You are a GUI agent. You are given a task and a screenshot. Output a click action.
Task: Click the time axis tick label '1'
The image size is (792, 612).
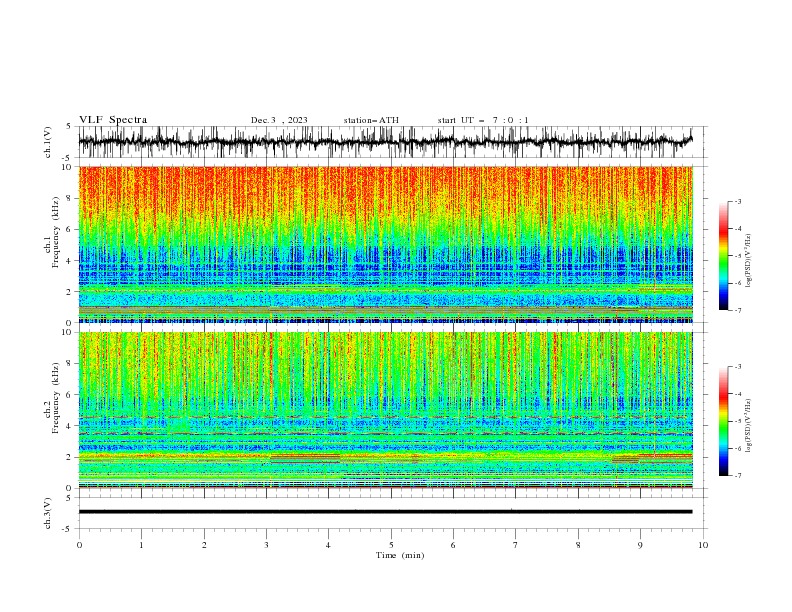click(141, 545)
